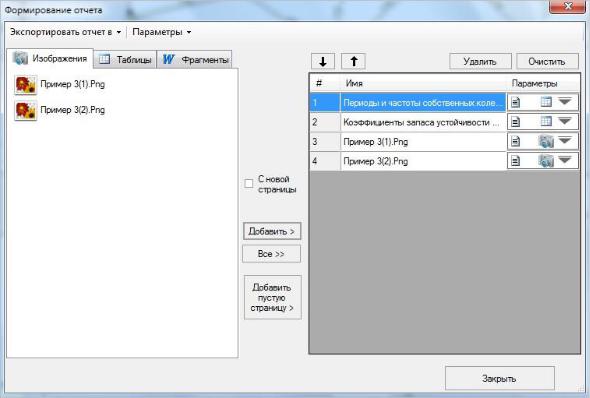Click row number 4 cell
This screenshot has height=398, width=590.
[325, 161]
